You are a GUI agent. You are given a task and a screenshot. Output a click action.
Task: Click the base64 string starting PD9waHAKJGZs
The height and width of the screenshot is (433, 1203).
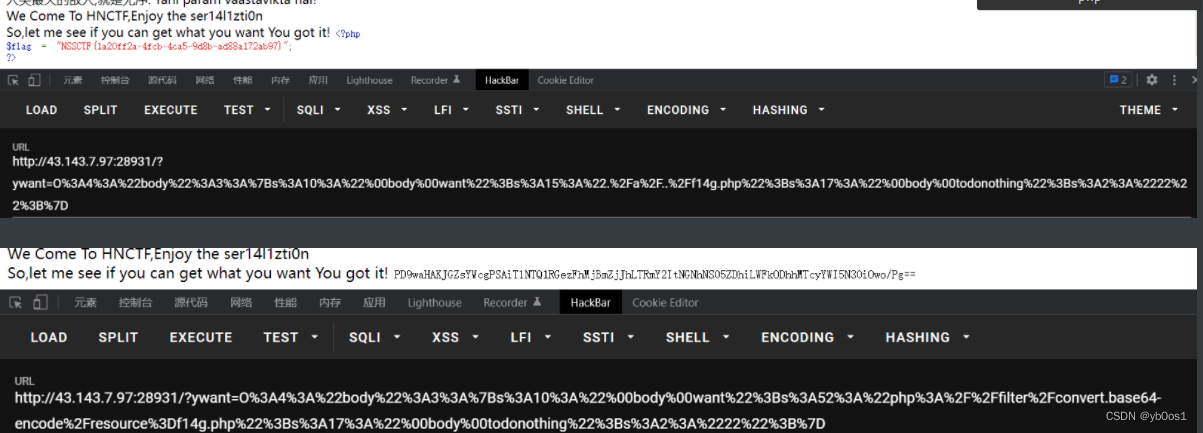pos(654,274)
